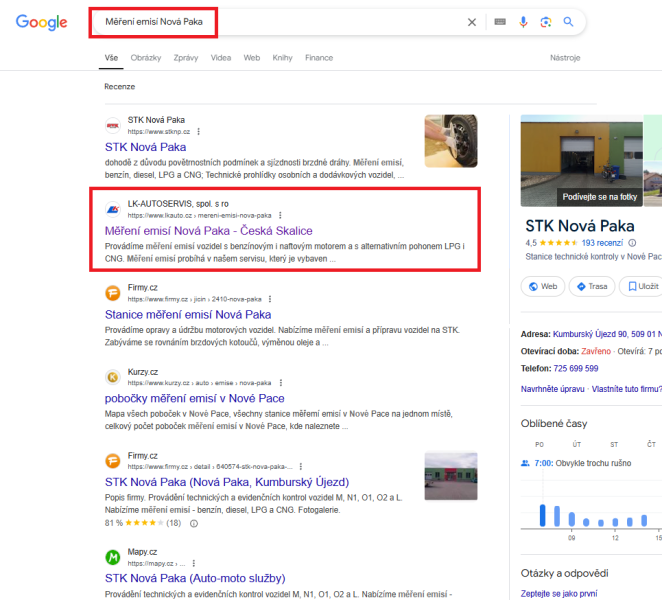Click Zeptejte se jako první link
Image resolution: width=662 pixels, height=600 pixels.
[x=559, y=594]
